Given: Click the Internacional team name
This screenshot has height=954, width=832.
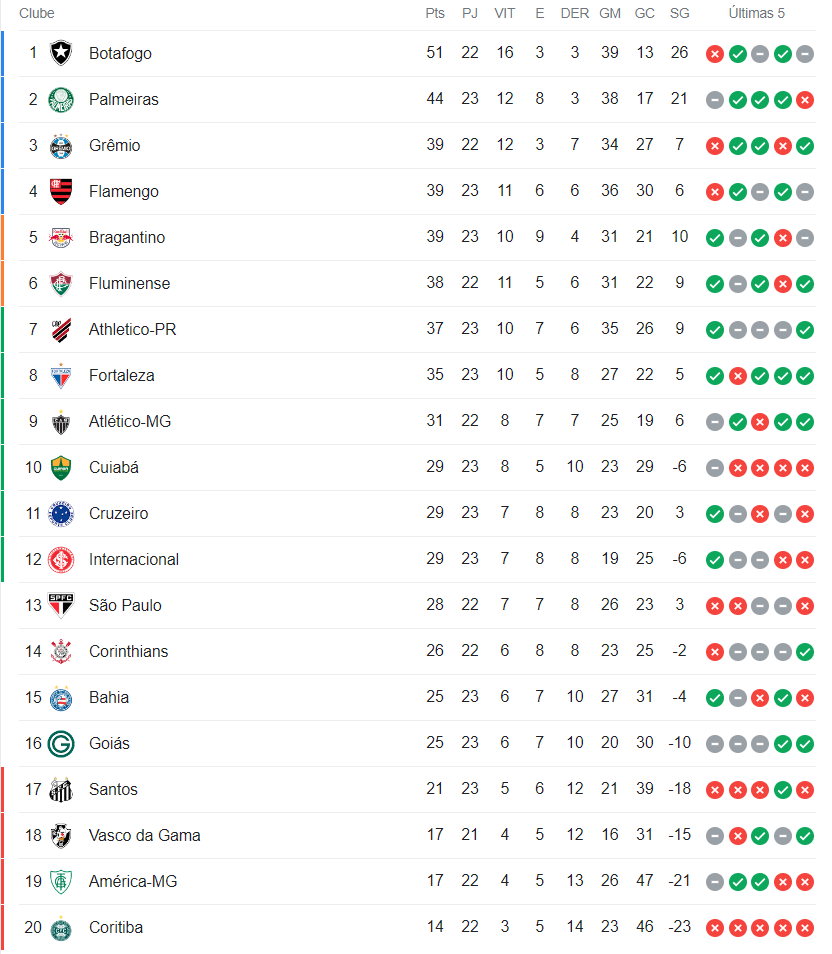Looking at the screenshot, I should [x=134, y=559].
